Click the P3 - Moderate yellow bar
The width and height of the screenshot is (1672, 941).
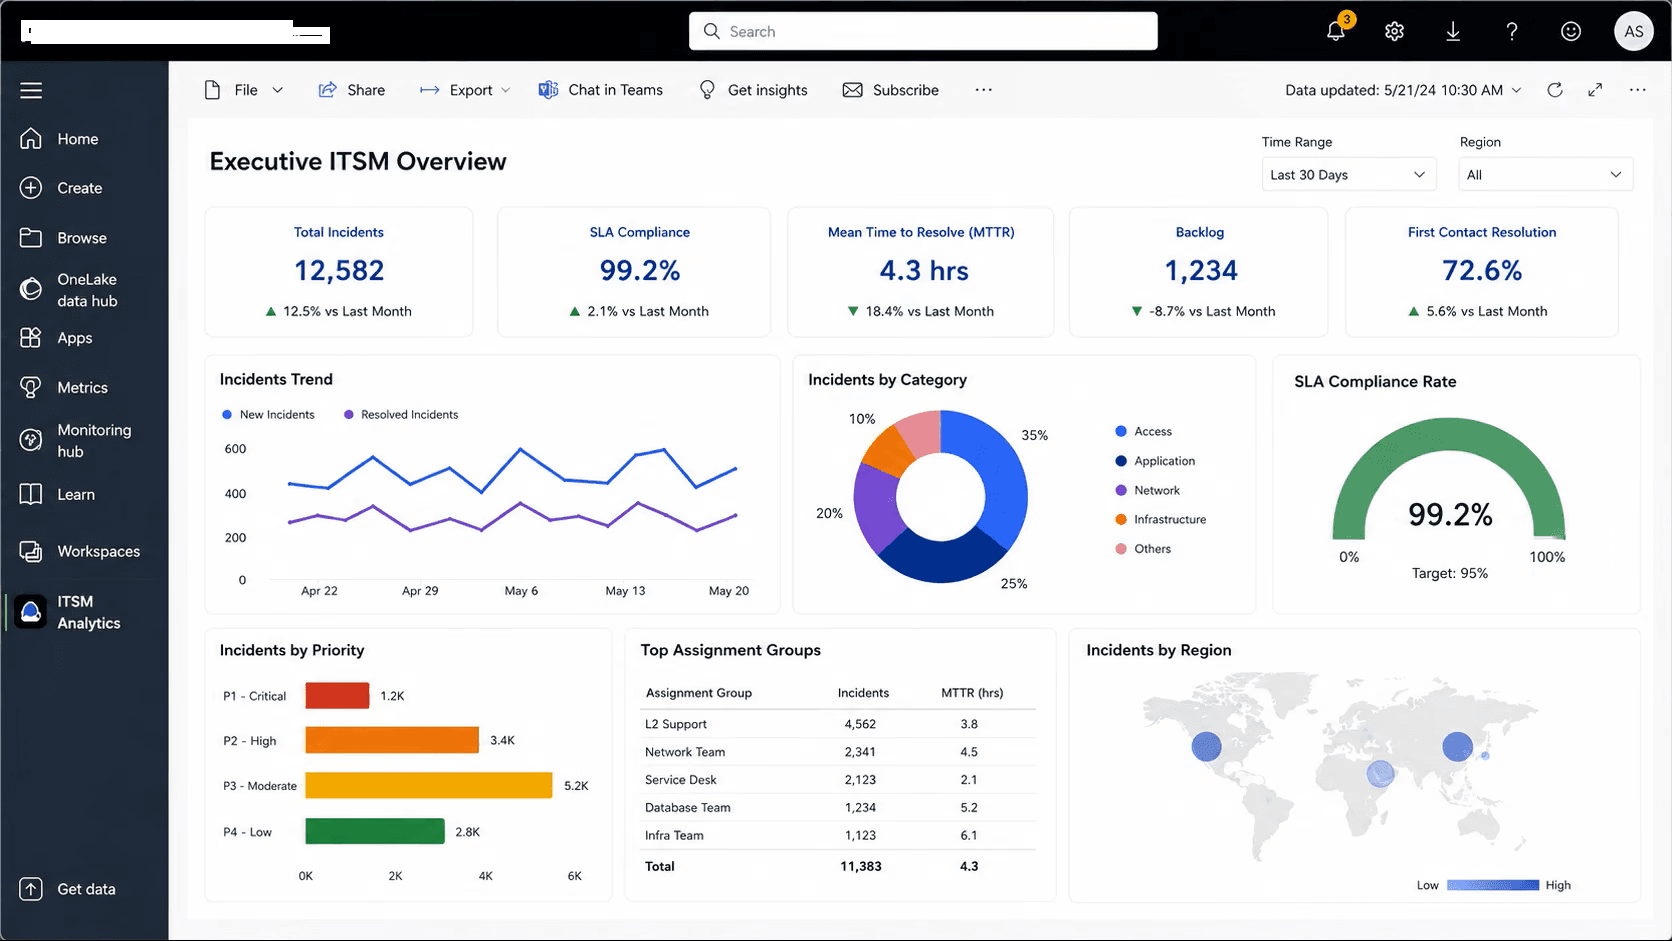[x=429, y=785]
